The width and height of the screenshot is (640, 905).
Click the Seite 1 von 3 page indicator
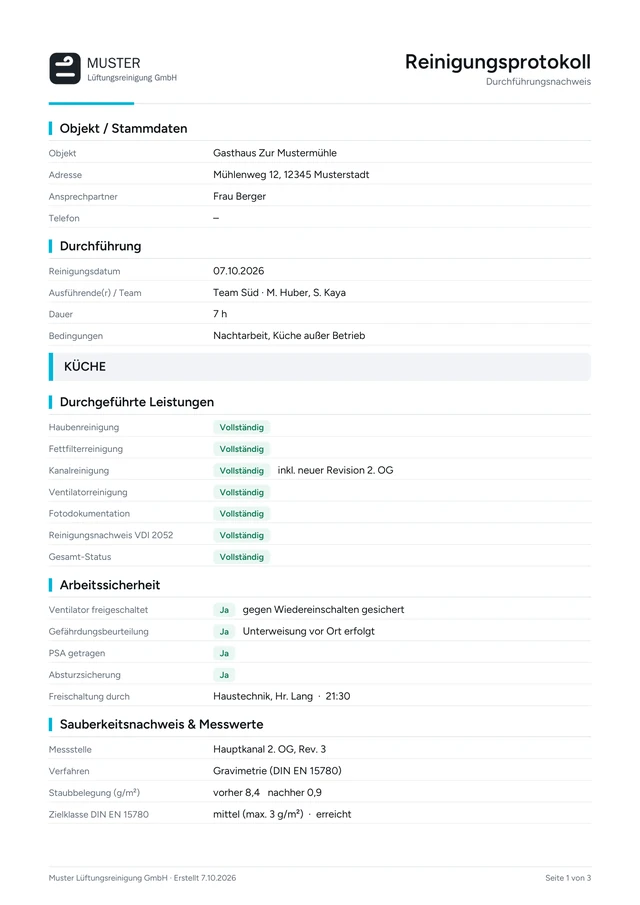568,878
